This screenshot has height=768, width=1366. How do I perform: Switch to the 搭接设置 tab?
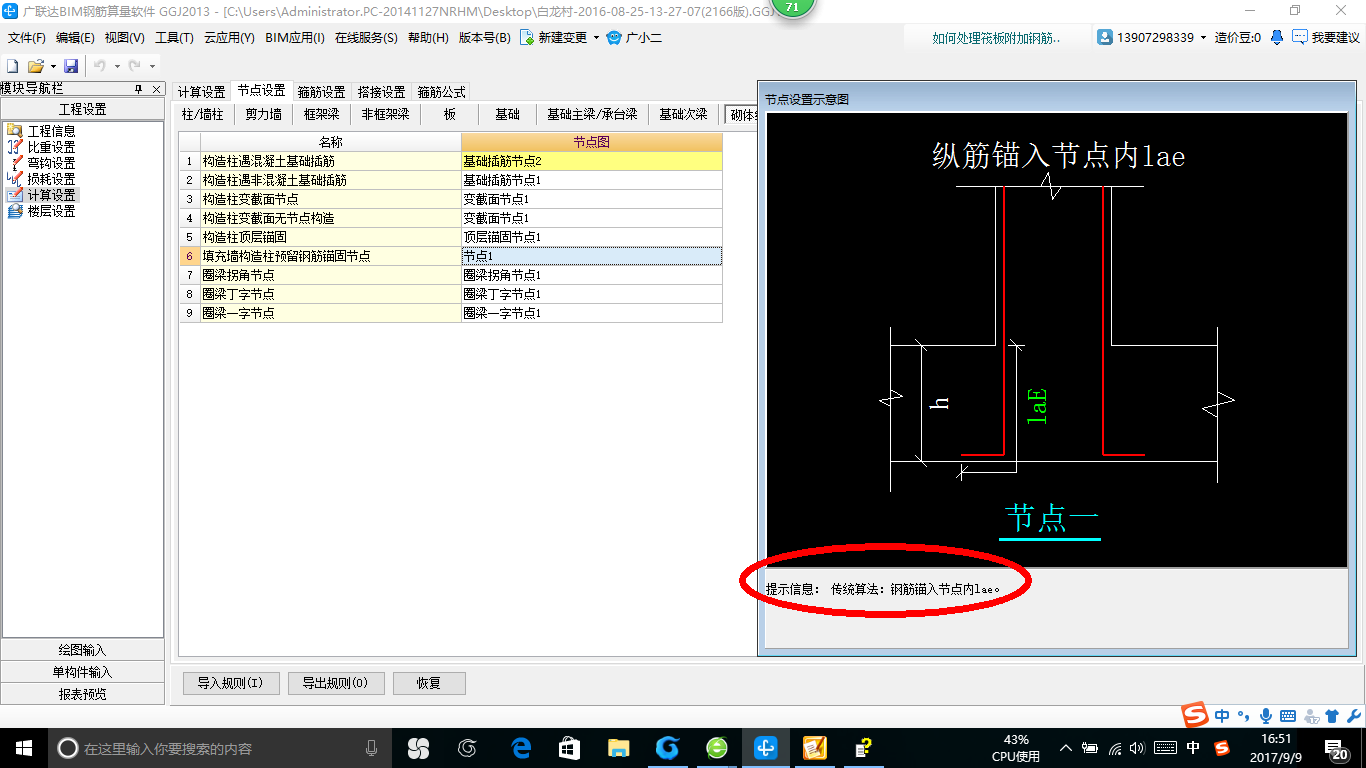[381, 92]
